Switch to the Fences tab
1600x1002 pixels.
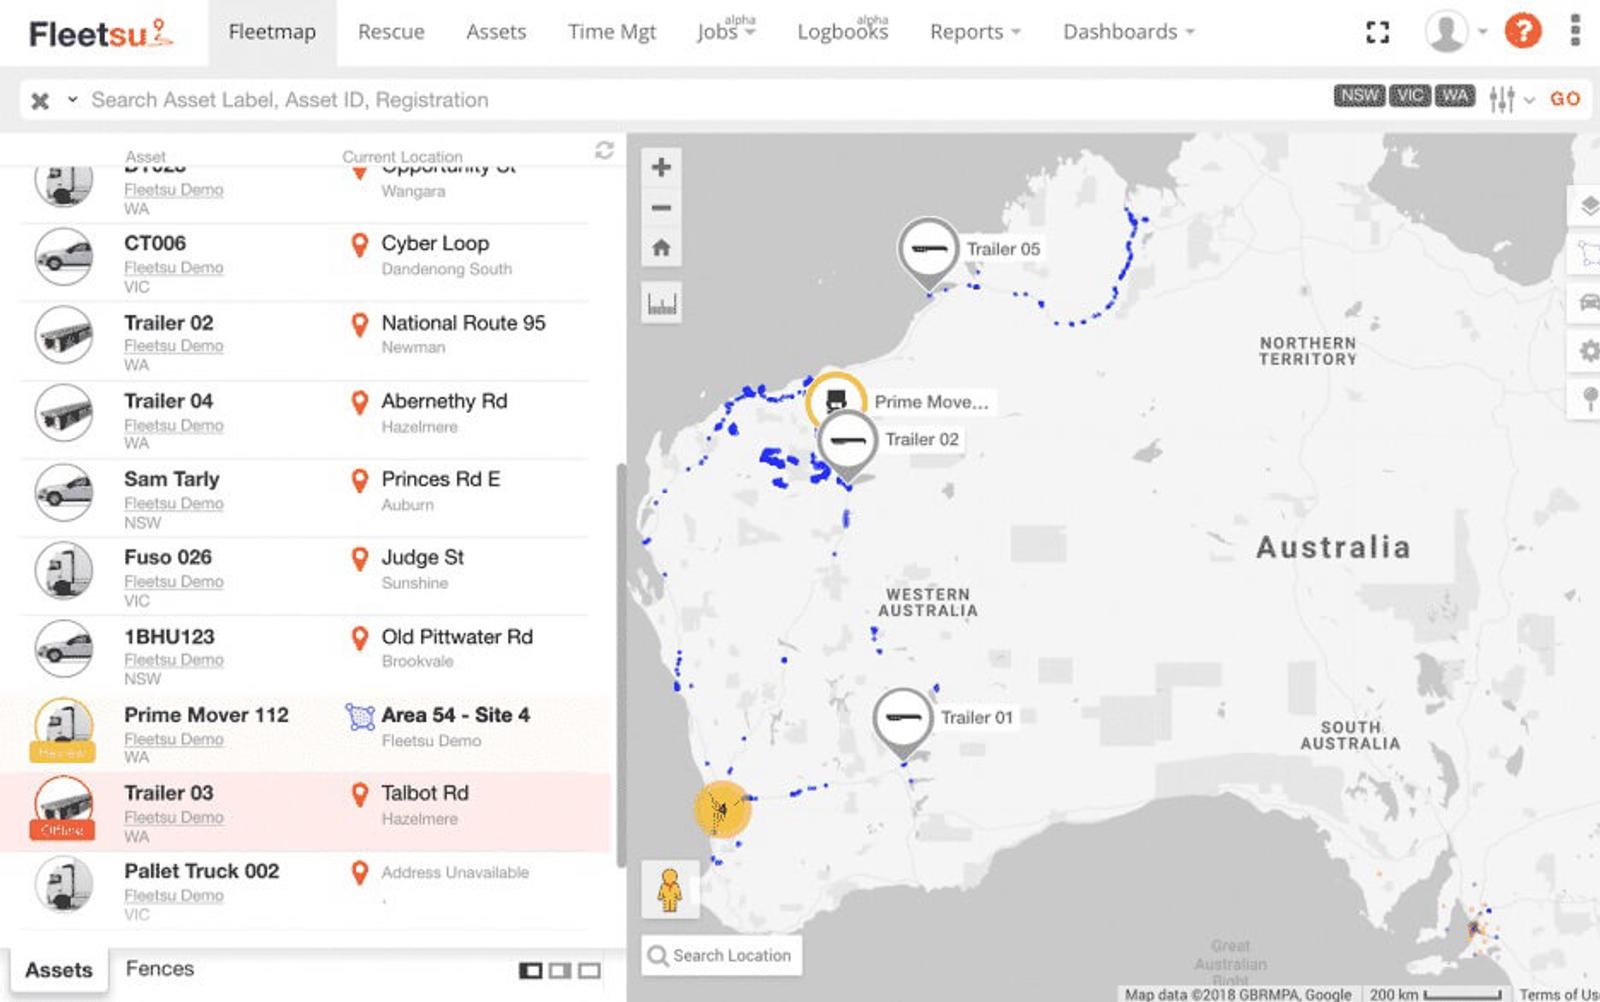coord(160,969)
